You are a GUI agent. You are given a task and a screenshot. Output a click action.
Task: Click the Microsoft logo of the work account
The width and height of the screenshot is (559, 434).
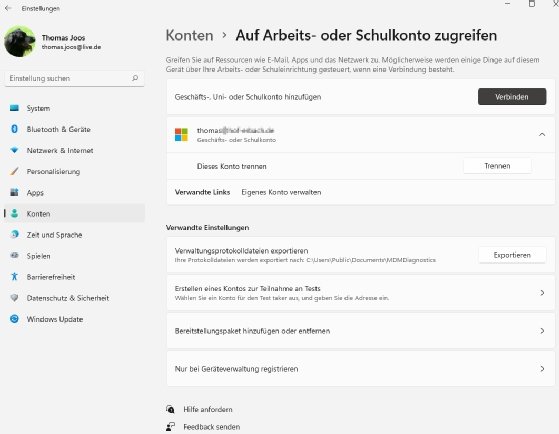coord(181,135)
